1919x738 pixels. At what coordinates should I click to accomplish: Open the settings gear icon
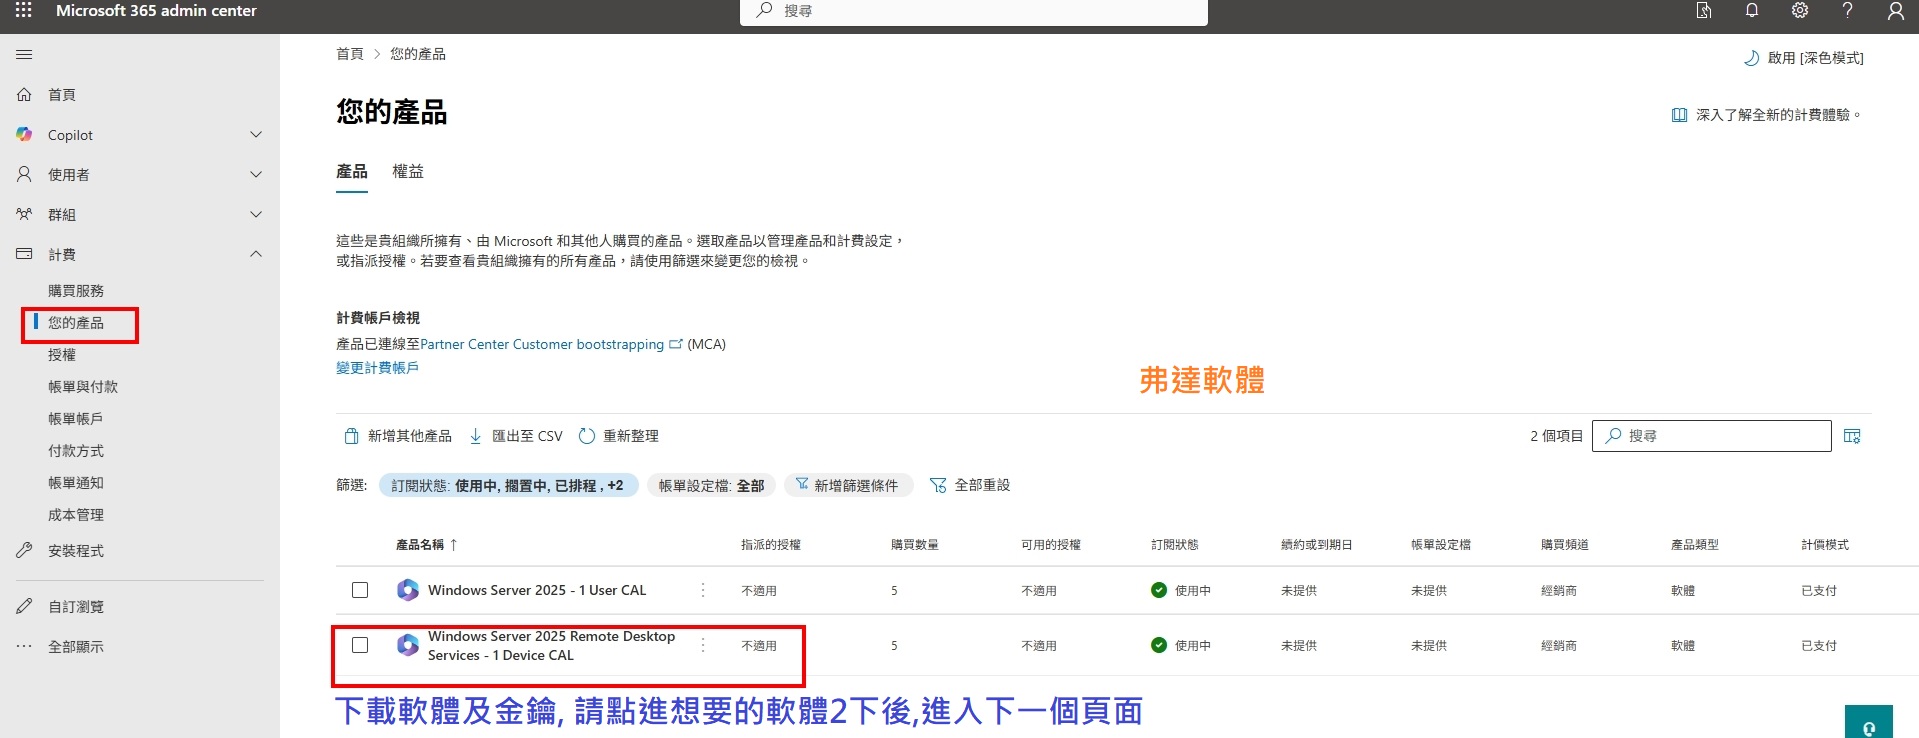1800,11
